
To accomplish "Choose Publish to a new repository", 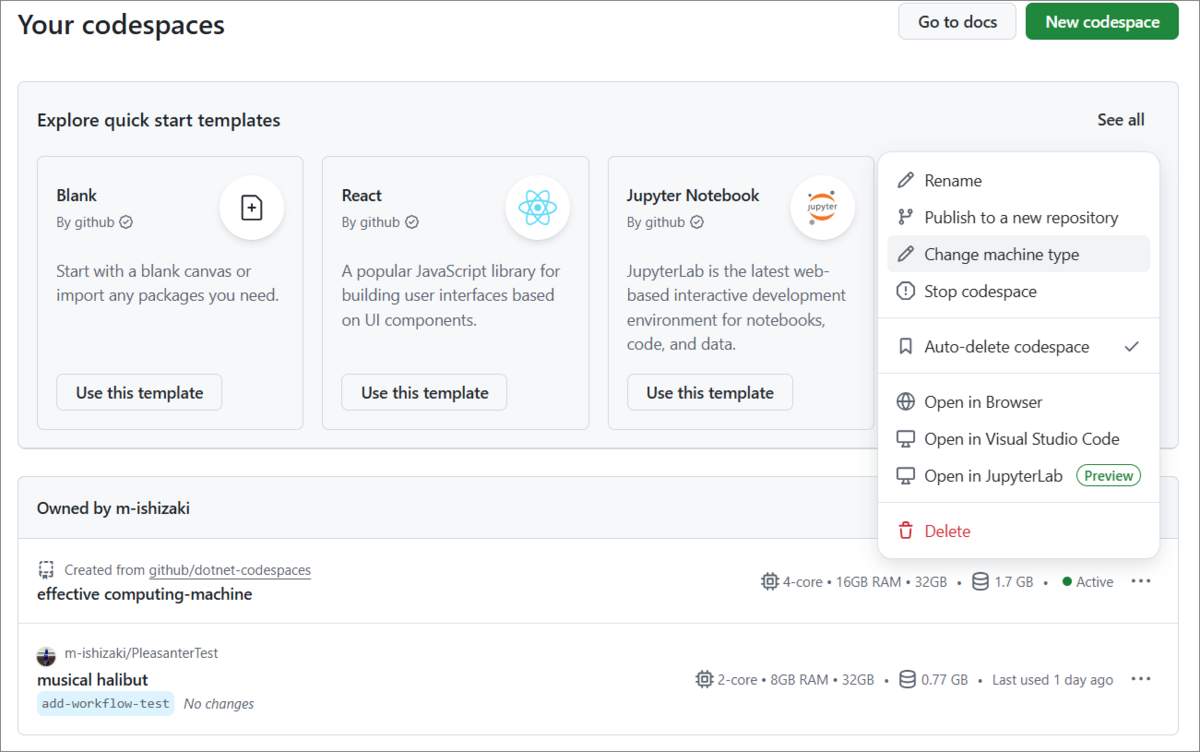I will (1018, 218).
